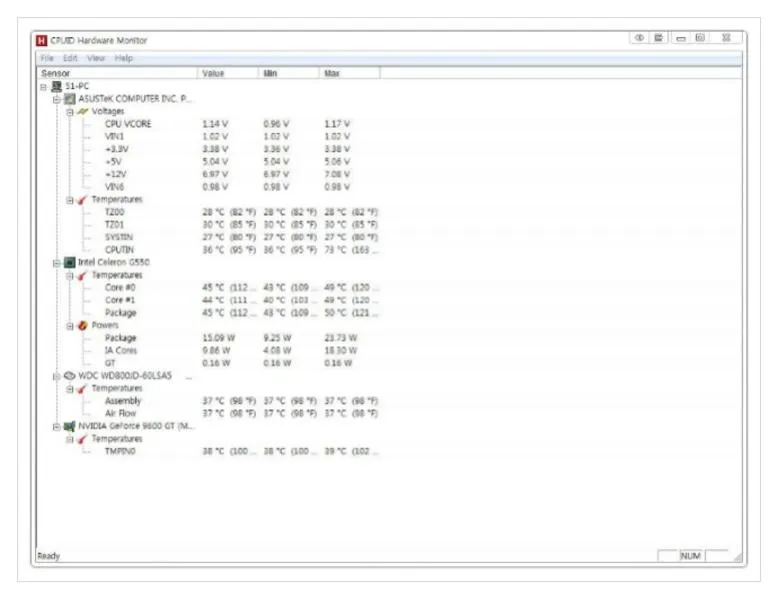Collapse Celeron Temperatures group above Core #0
This screenshot has width=778, height=599.
pyautogui.click(x=70, y=276)
